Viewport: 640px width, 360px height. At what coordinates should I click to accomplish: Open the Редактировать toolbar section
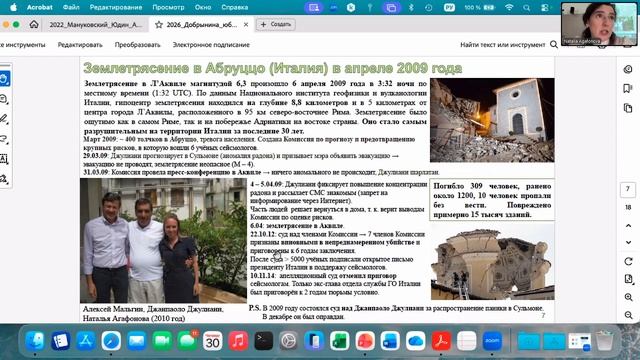tap(80, 45)
